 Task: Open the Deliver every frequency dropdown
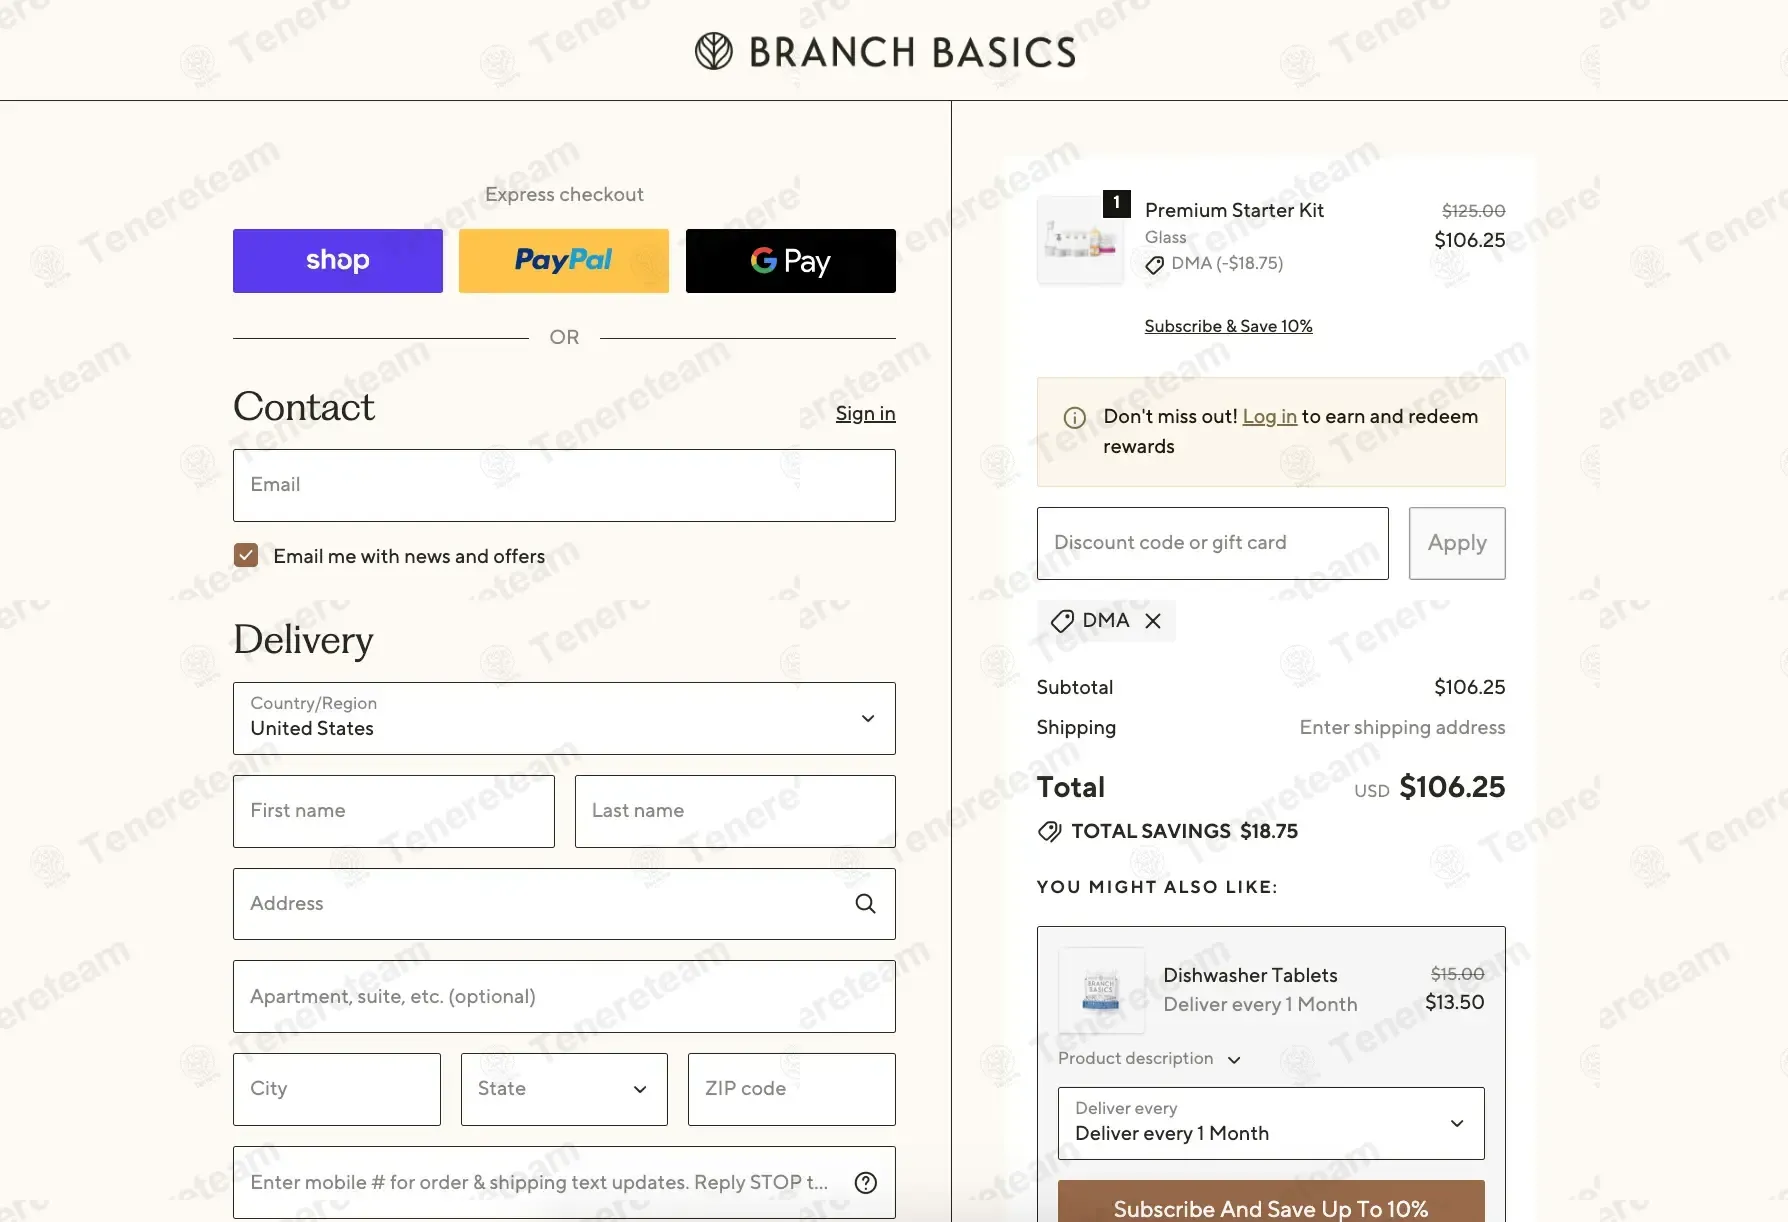(1270, 1123)
